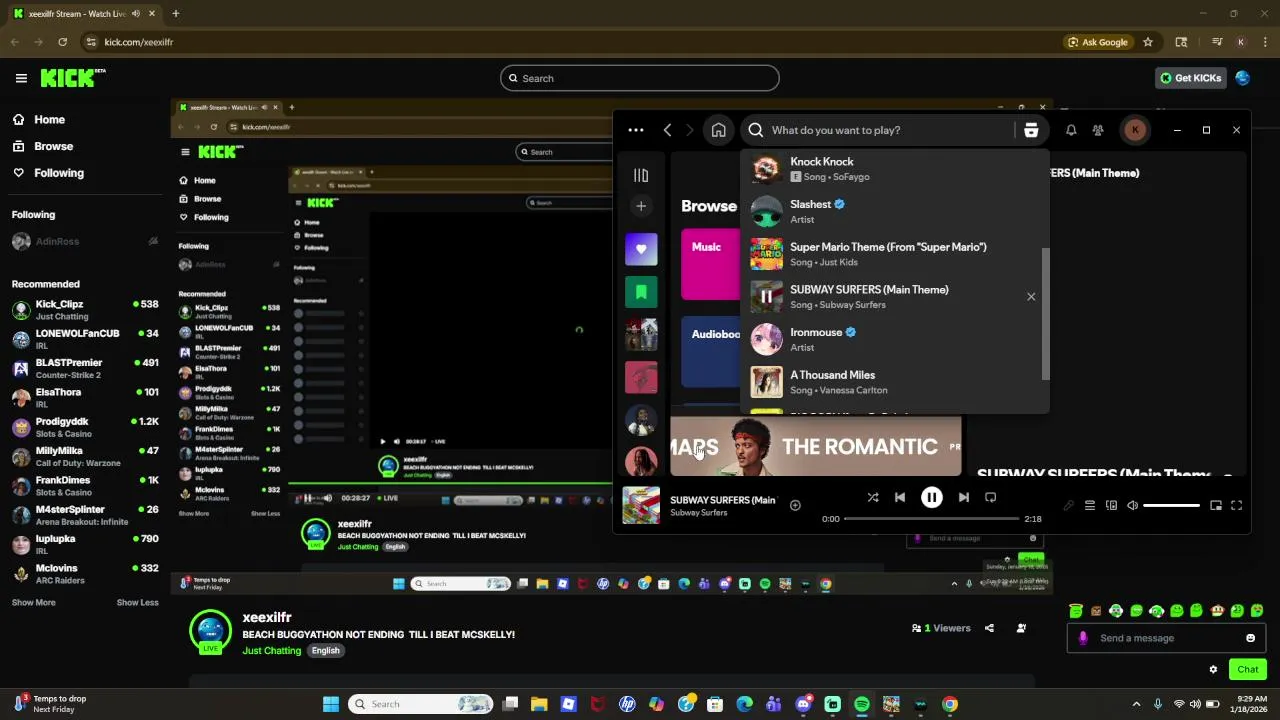Viewport: 1280px width, 720px height.
Task: Open Liked Songs heart tile in Spotify sidebar
Action: [x=641, y=249]
